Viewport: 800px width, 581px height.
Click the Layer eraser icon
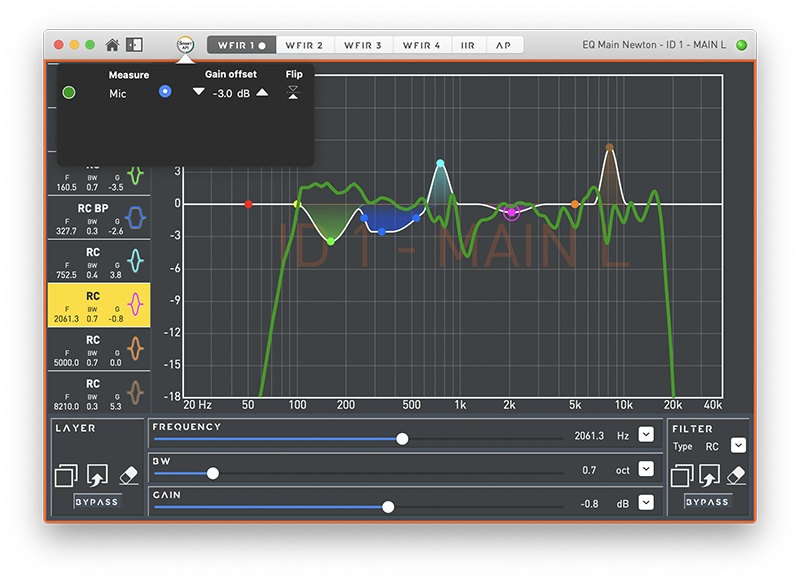pyautogui.click(x=129, y=475)
